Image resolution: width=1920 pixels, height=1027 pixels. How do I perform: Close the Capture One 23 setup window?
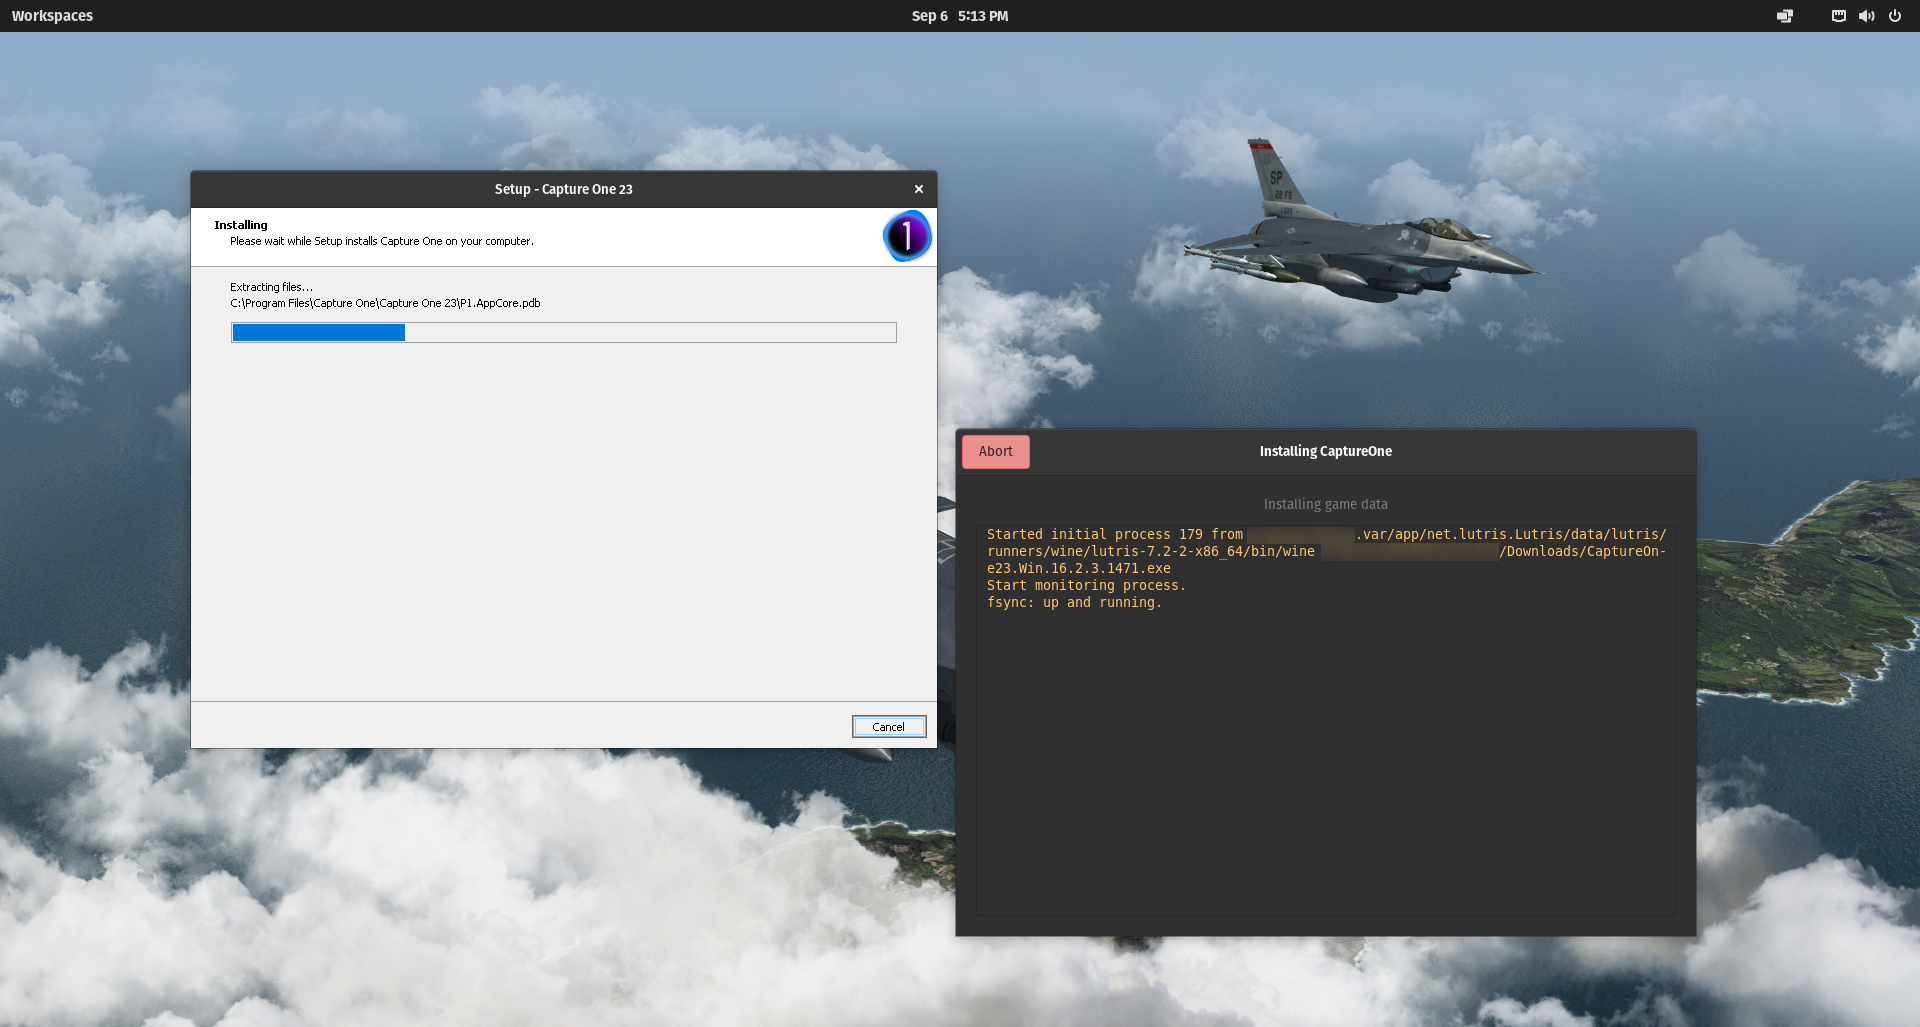click(x=918, y=189)
